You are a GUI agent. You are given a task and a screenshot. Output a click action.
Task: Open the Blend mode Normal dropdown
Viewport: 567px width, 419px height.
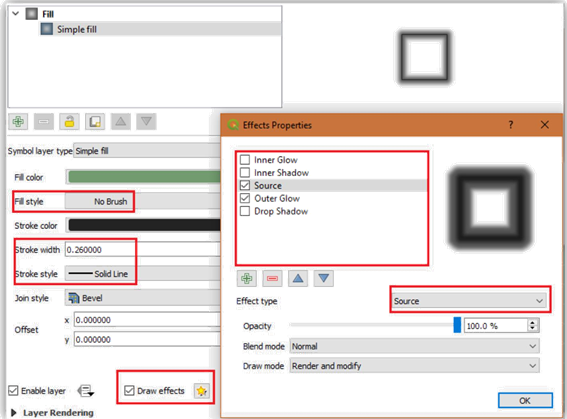tap(414, 346)
